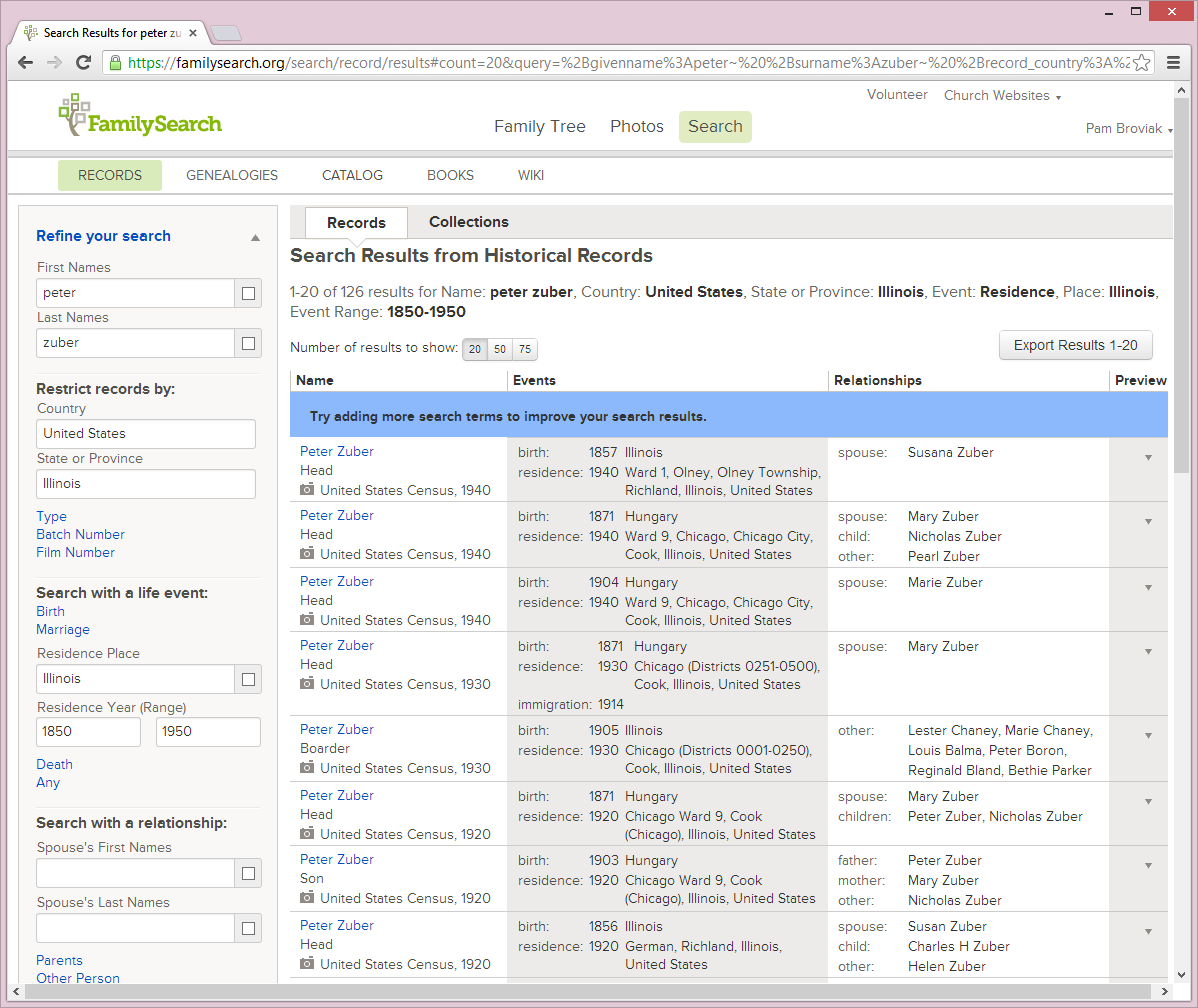Show 20 results per page
Screen dimensions: 1198x1008
click(x=474, y=349)
